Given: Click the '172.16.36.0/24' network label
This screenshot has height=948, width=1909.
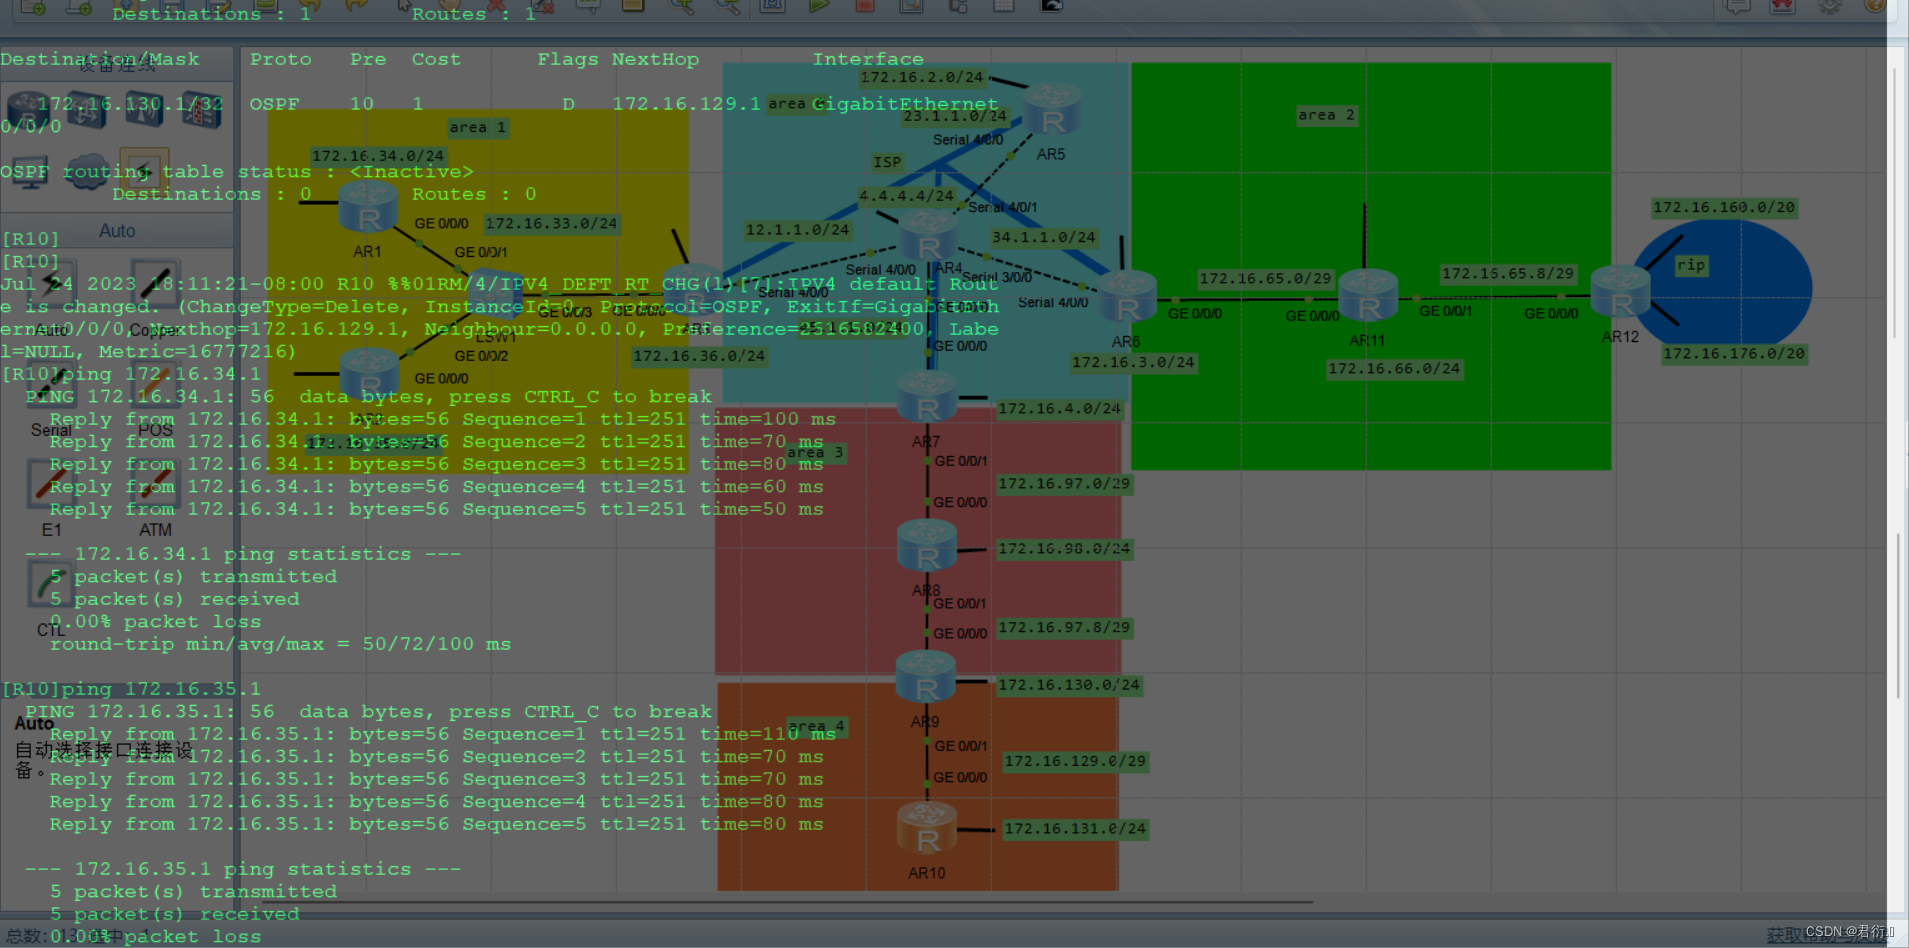Looking at the screenshot, I should click(x=699, y=356).
